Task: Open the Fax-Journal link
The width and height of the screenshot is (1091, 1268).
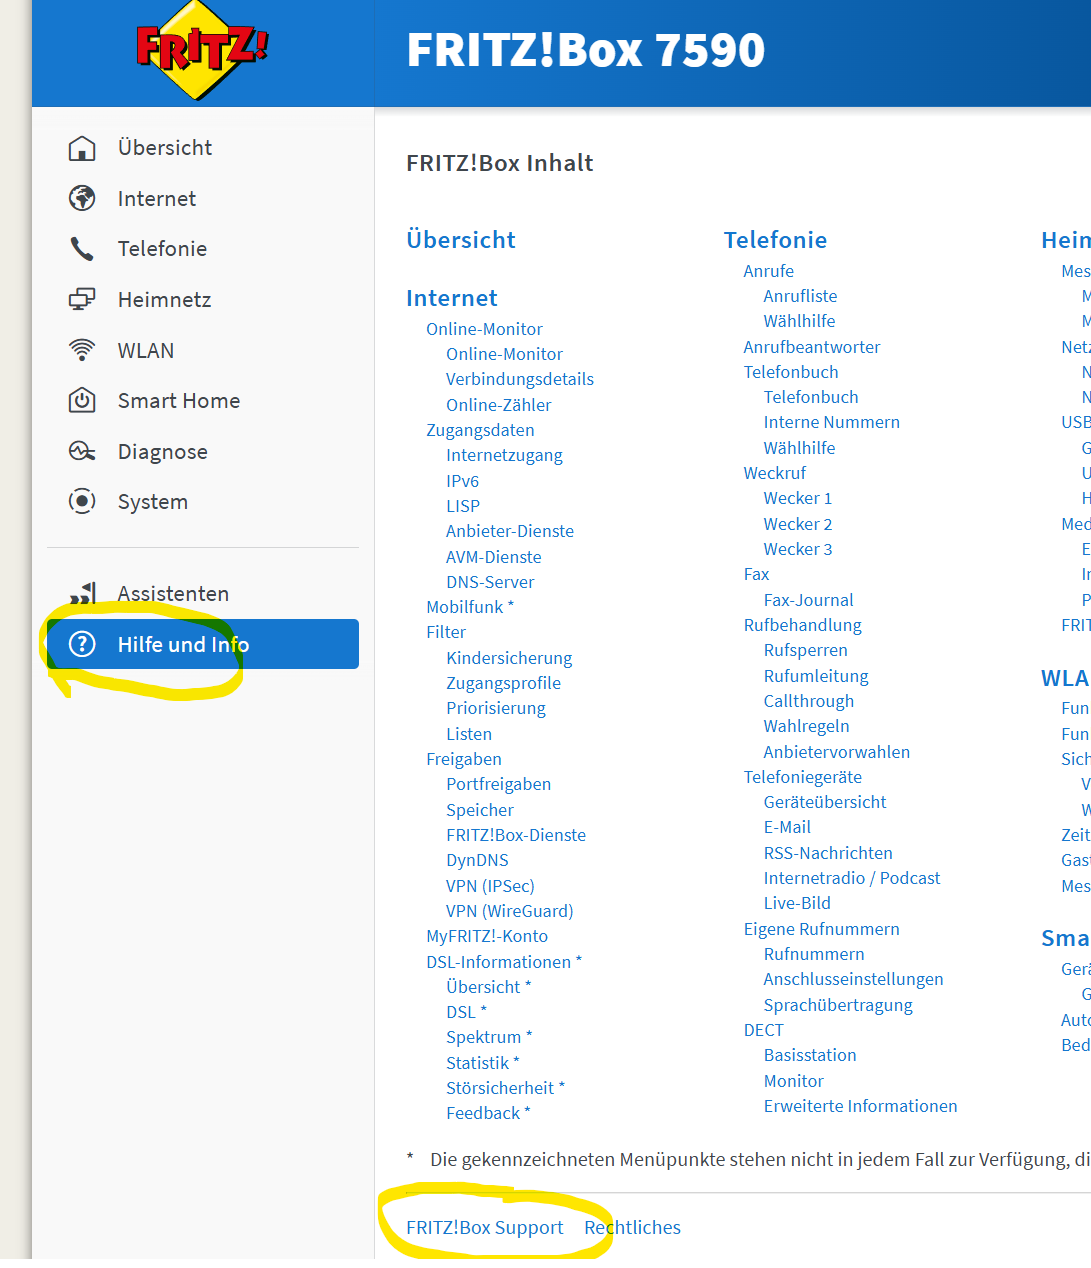Action: click(x=808, y=600)
